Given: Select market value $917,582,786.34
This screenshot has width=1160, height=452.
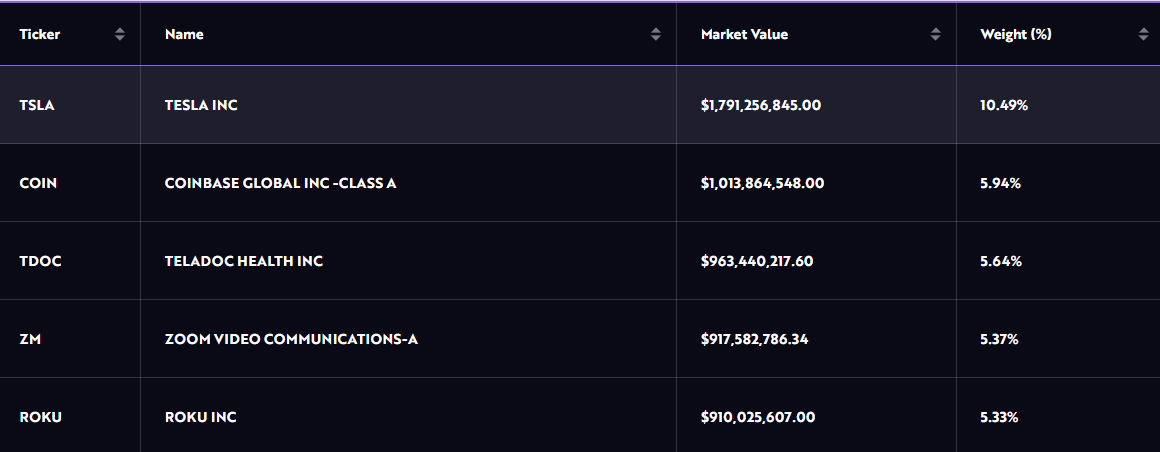Looking at the screenshot, I should point(755,340).
